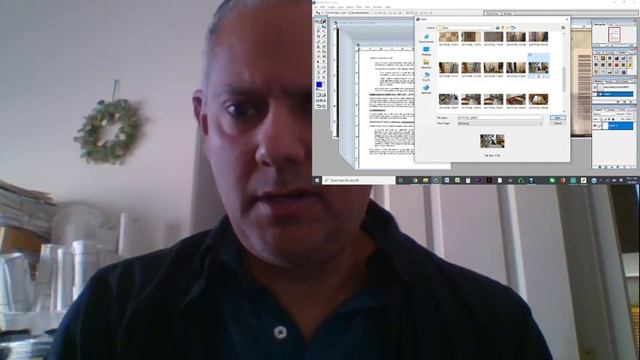The height and width of the screenshot is (360, 640).
Task: Open File Explorer from the taskbar
Action: tap(425, 180)
